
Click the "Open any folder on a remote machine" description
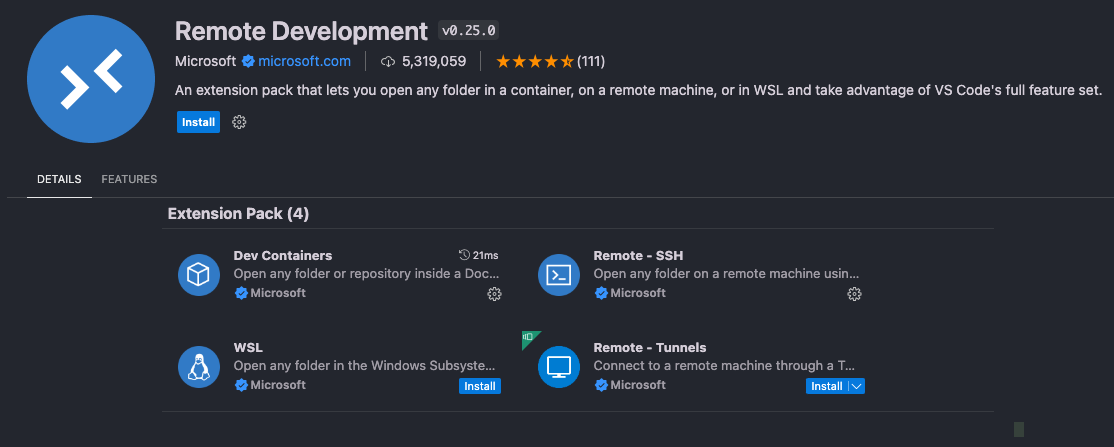[x=727, y=274]
